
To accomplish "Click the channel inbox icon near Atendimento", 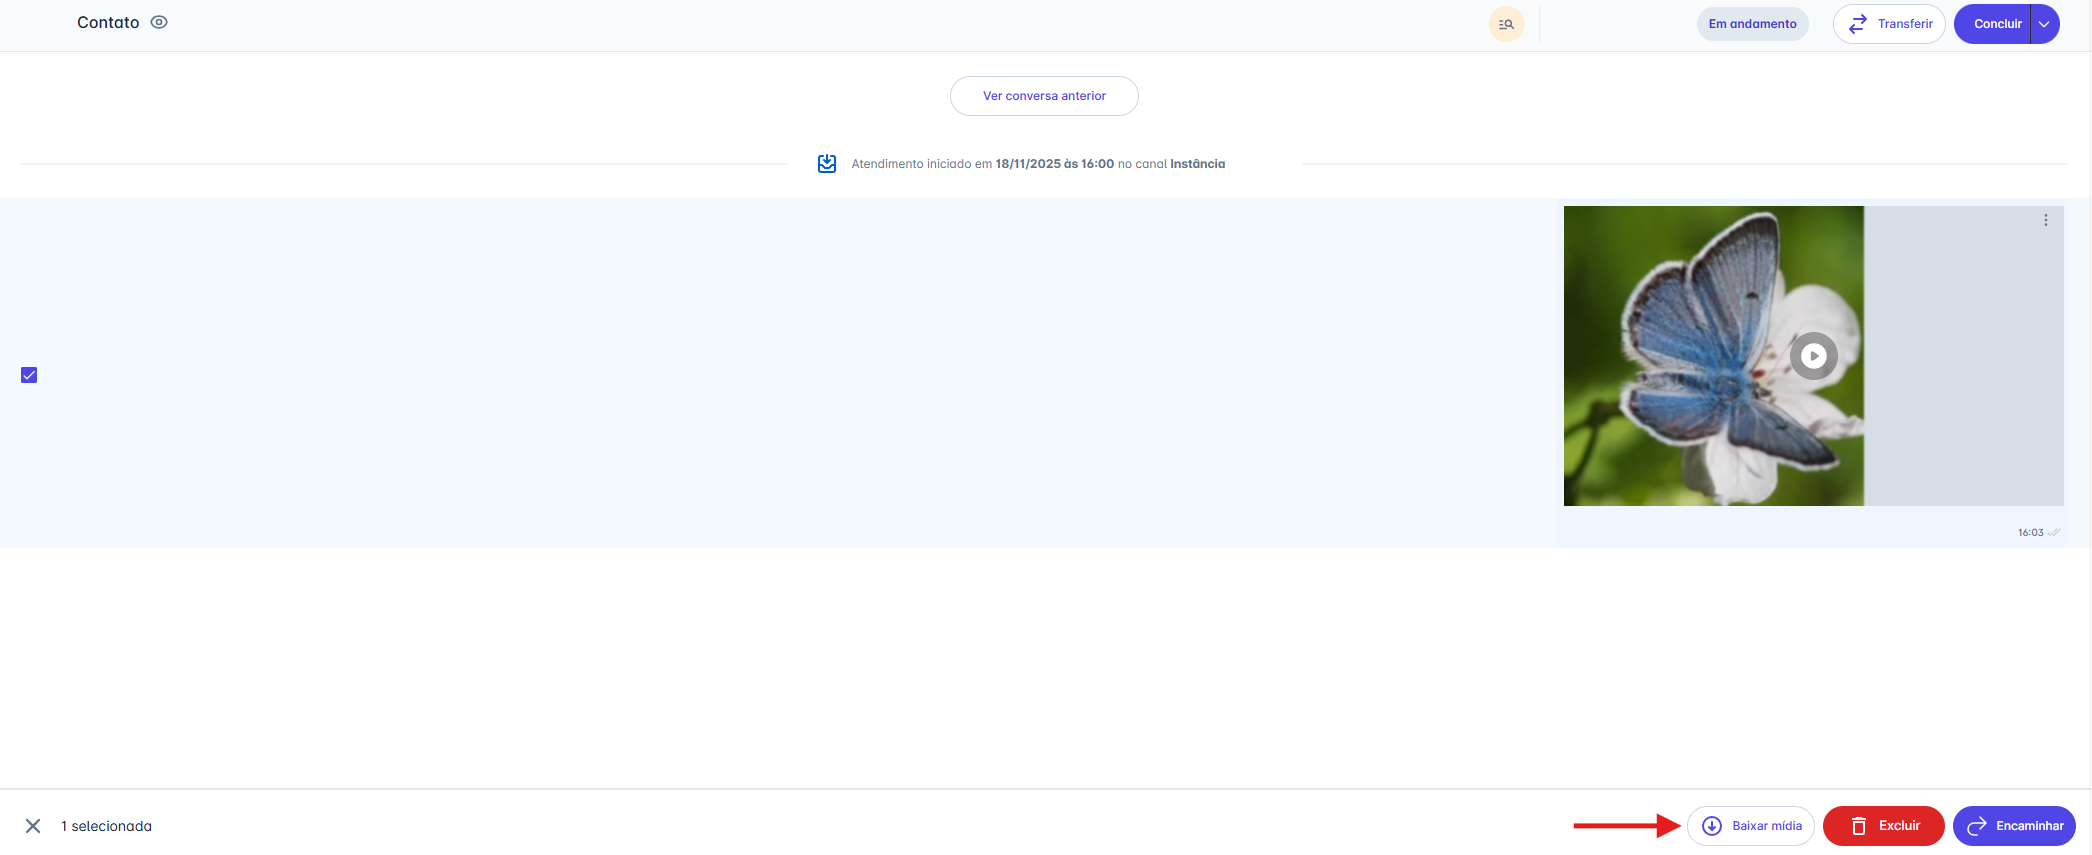I will [x=827, y=164].
